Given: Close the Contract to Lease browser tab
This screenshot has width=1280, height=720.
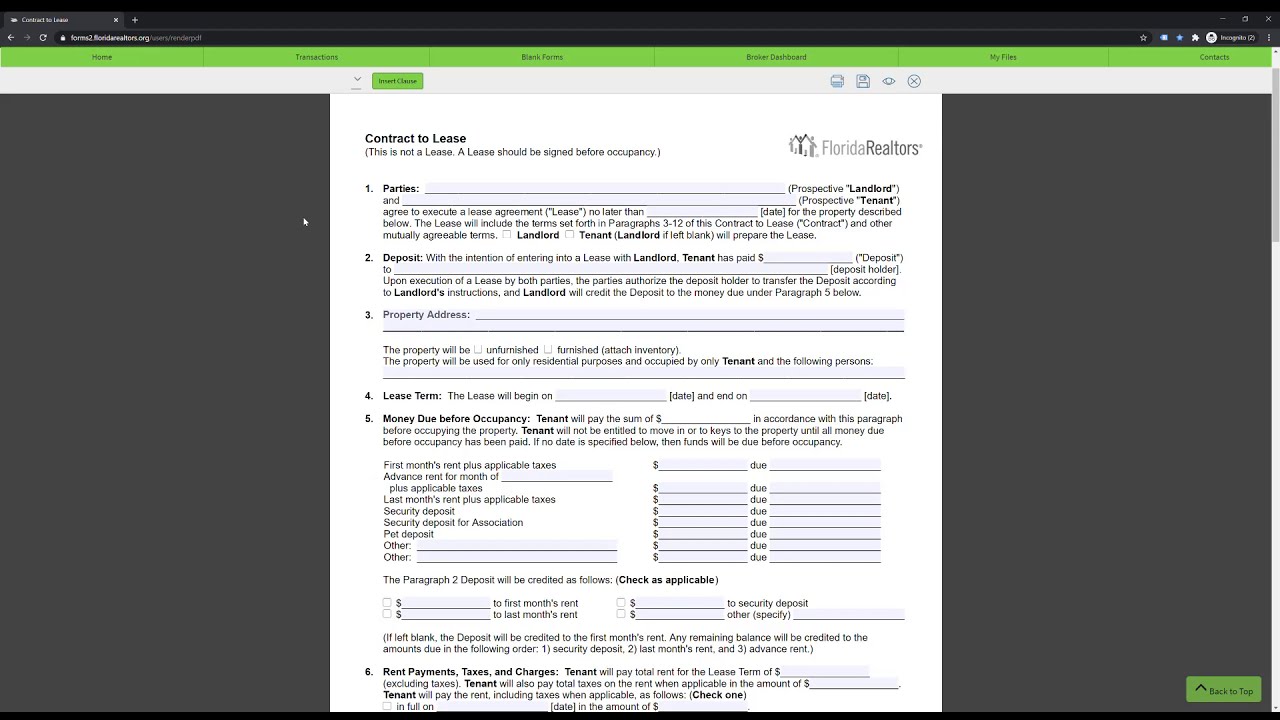Looking at the screenshot, I should pos(116,19).
